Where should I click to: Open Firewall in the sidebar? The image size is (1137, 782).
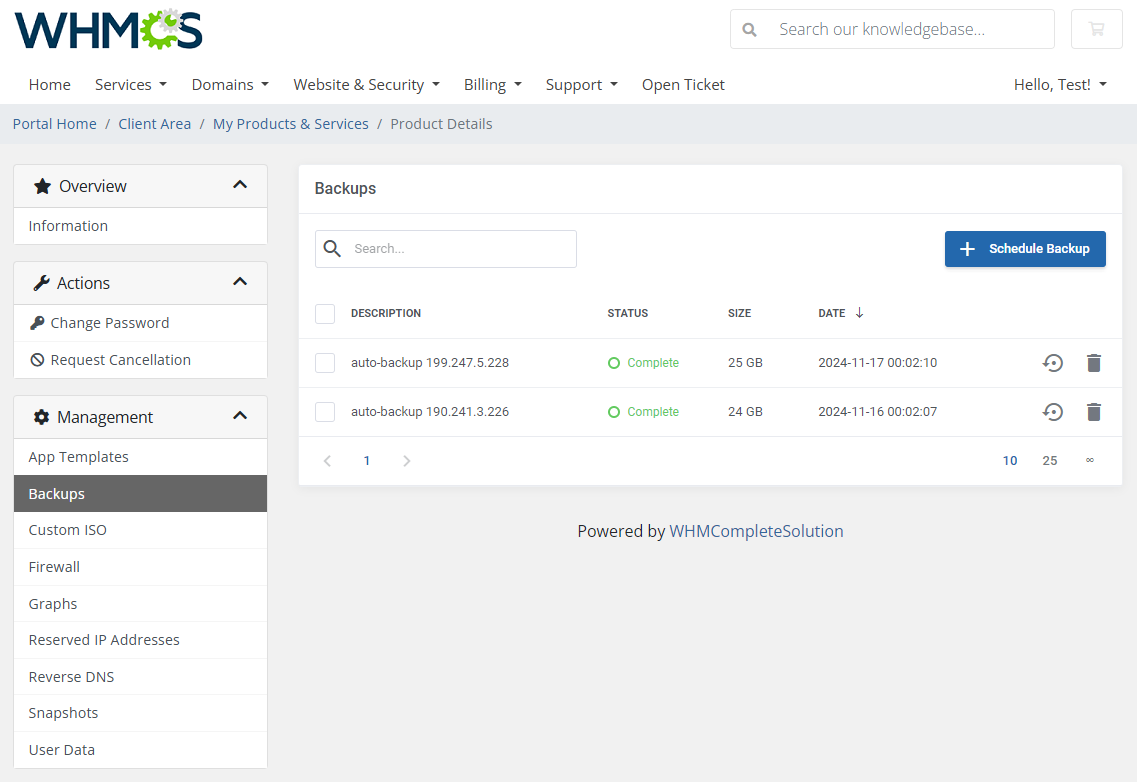141,567
